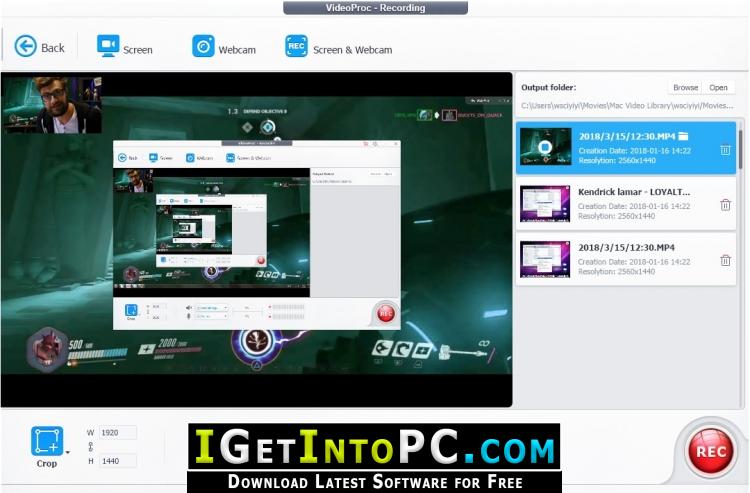Open folder icon next to highlighted 12:30.MP4

coord(684,136)
